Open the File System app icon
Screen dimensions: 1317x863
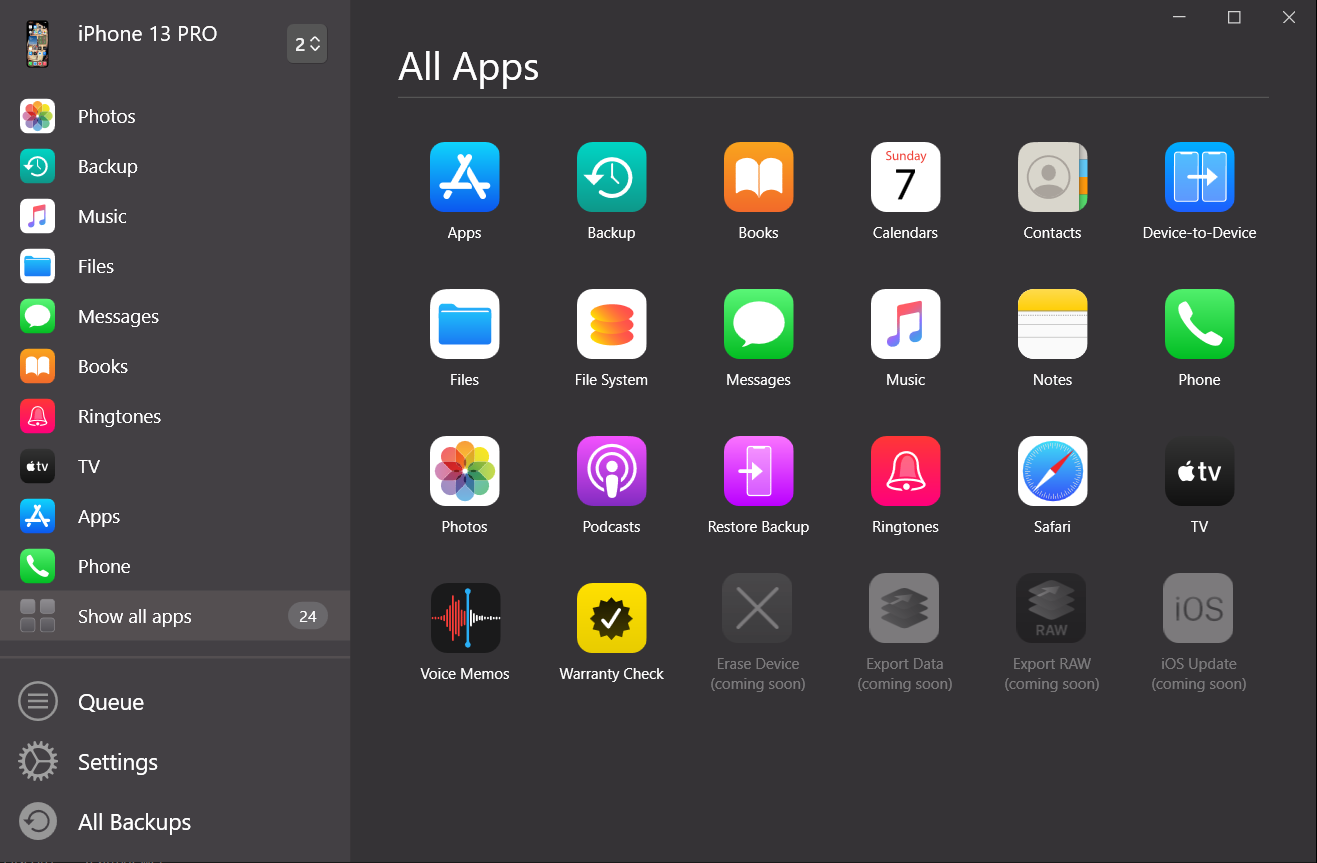tap(611, 324)
